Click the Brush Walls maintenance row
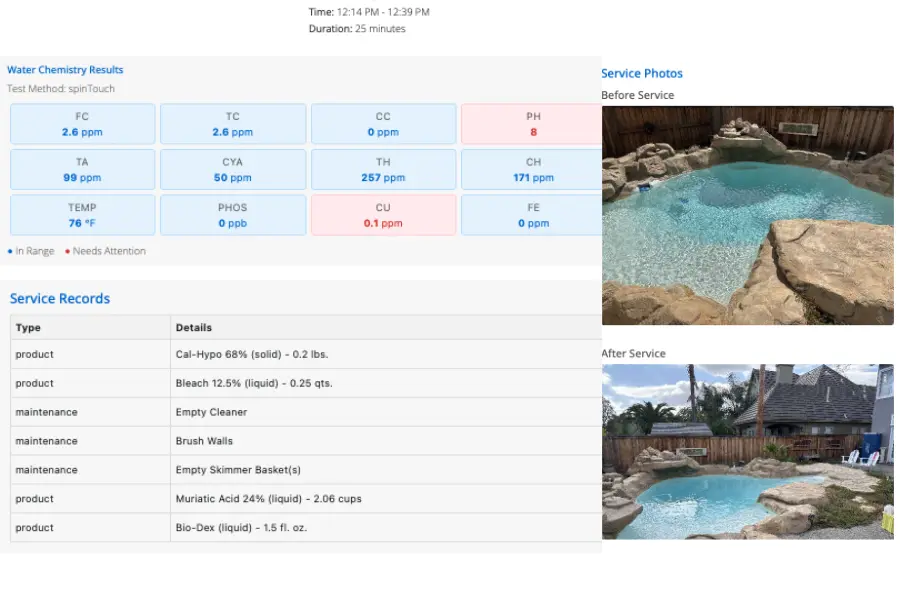The image size is (900, 600). tap(306, 440)
